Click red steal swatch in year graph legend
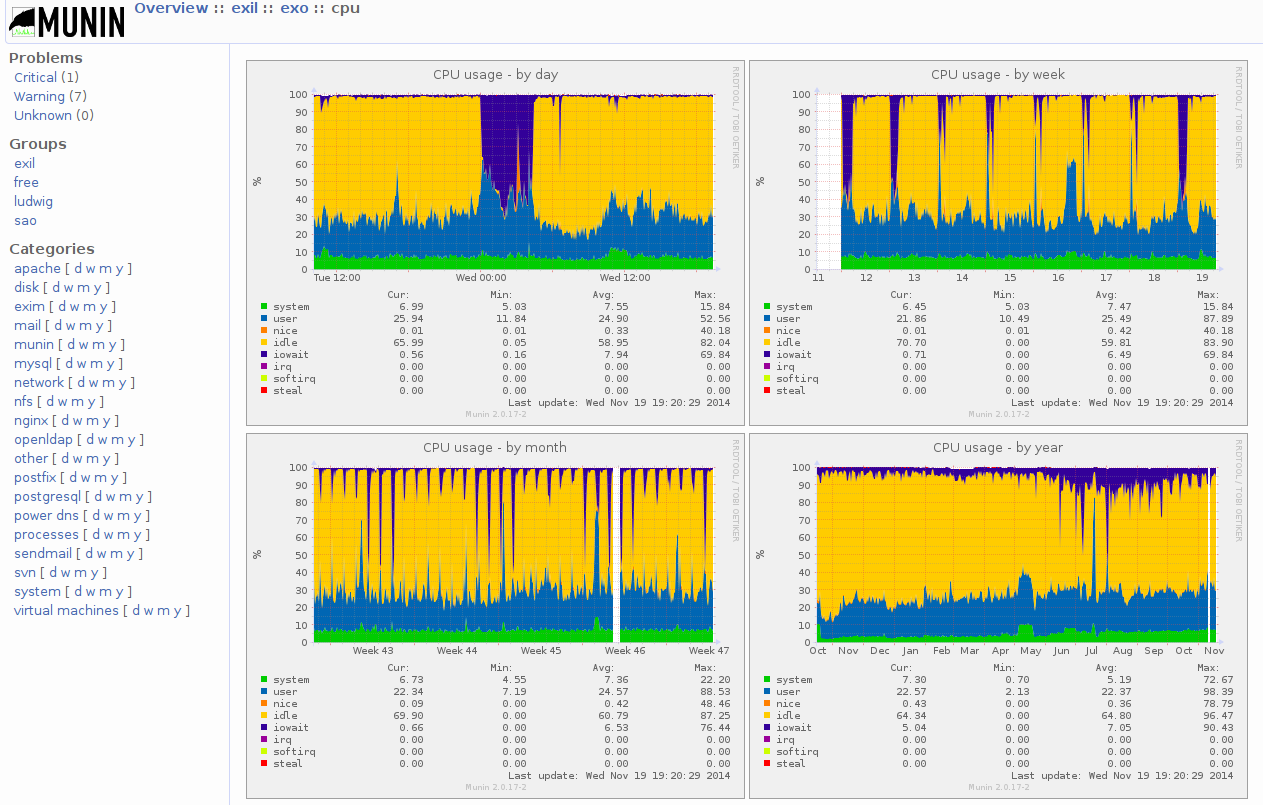1263x805 pixels. 767,764
